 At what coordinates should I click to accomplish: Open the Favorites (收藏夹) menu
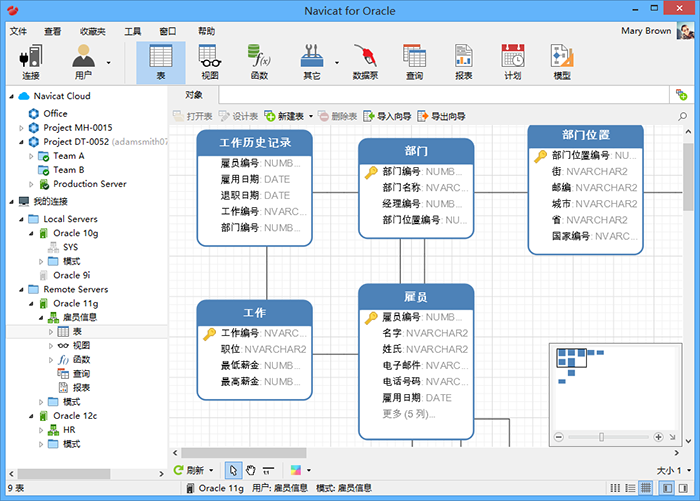click(x=92, y=31)
